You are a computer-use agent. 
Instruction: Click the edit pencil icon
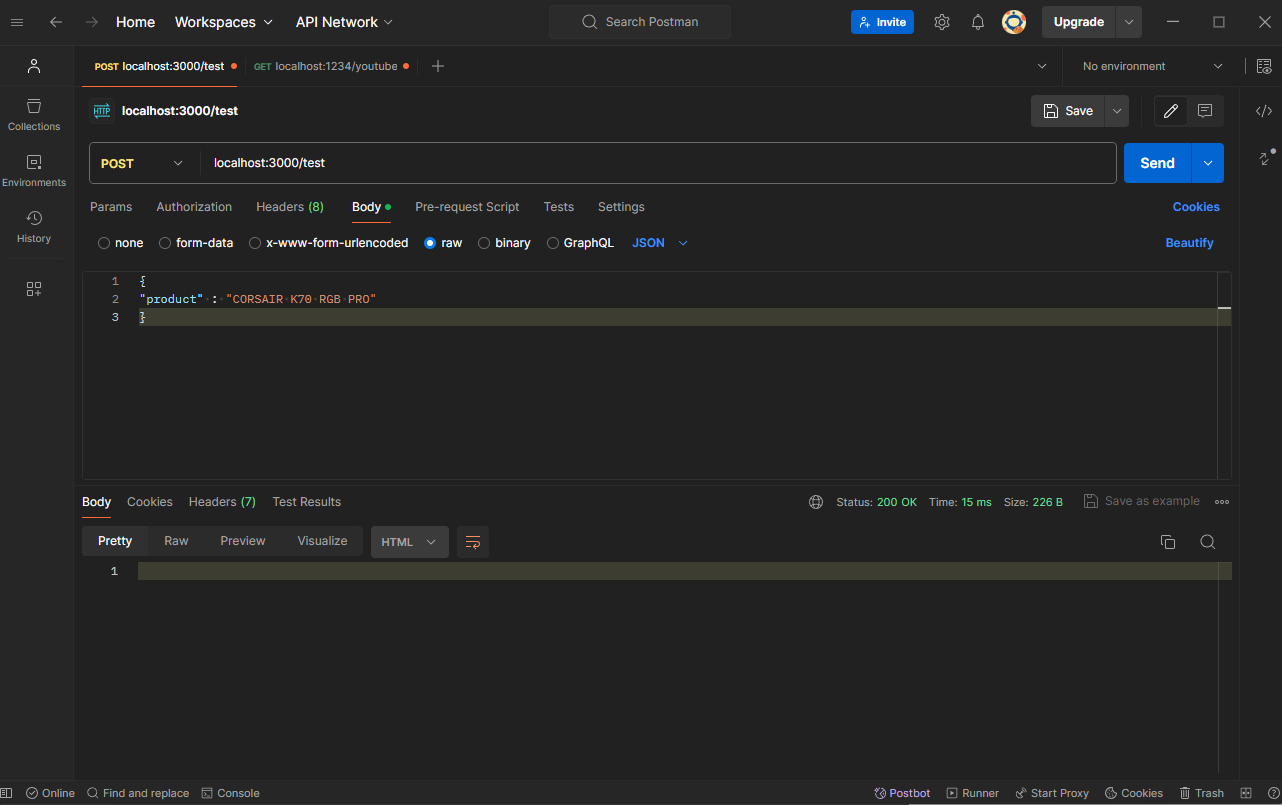pyautogui.click(x=1171, y=111)
